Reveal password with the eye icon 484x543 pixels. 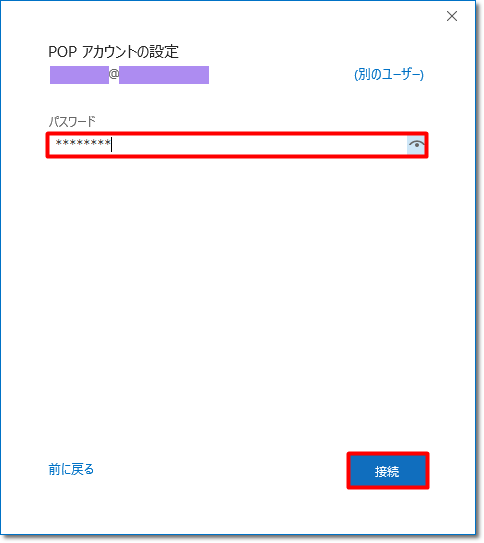click(x=416, y=145)
